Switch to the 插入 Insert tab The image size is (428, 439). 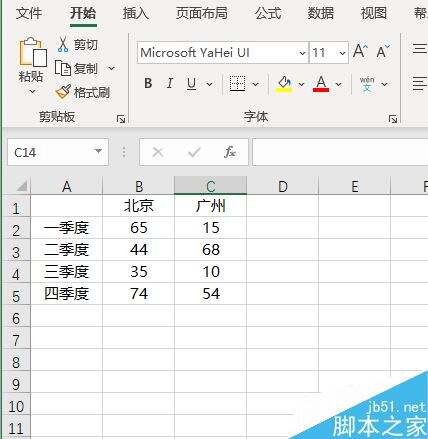[x=136, y=13]
